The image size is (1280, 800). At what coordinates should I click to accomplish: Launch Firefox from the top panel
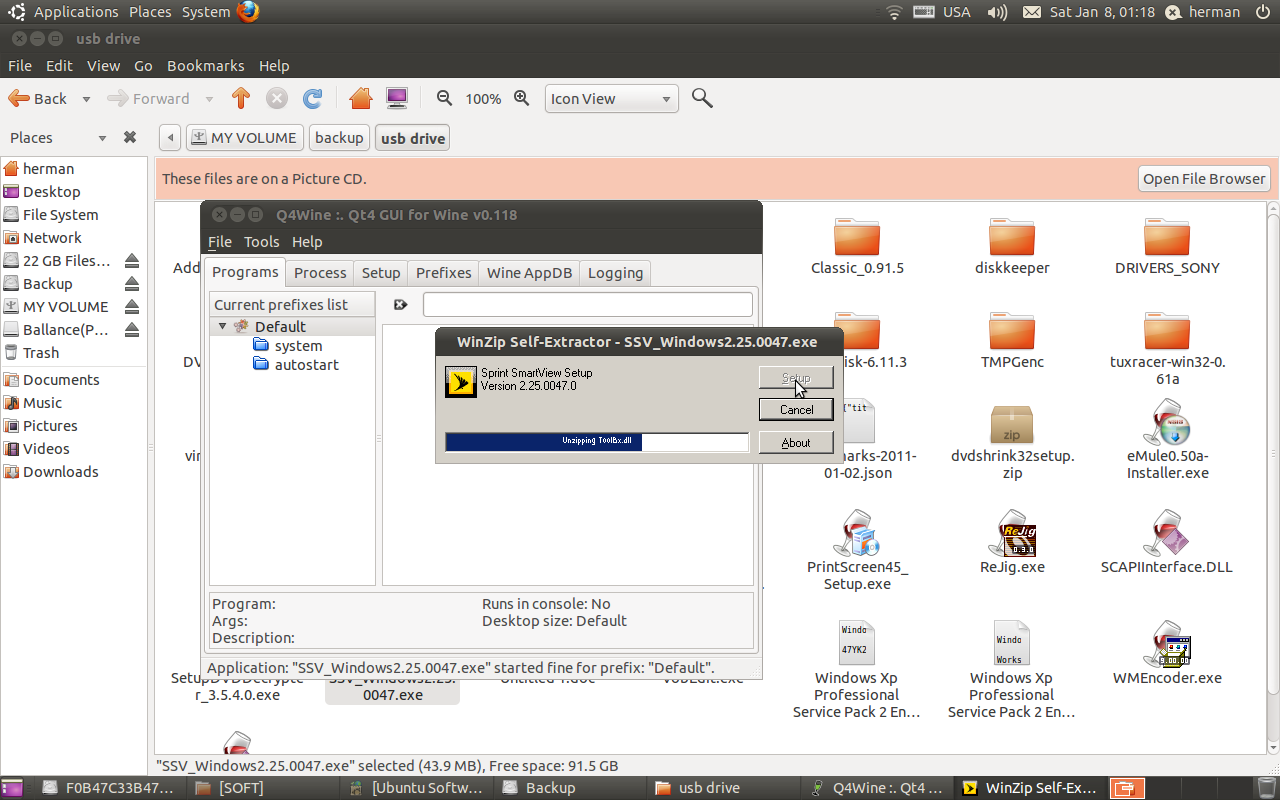pyautogui.click(x=248, y=12)
